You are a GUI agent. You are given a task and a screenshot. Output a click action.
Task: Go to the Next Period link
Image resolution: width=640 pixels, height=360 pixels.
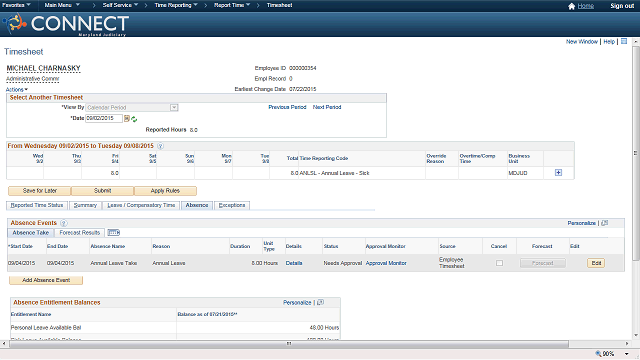(327, 107)
